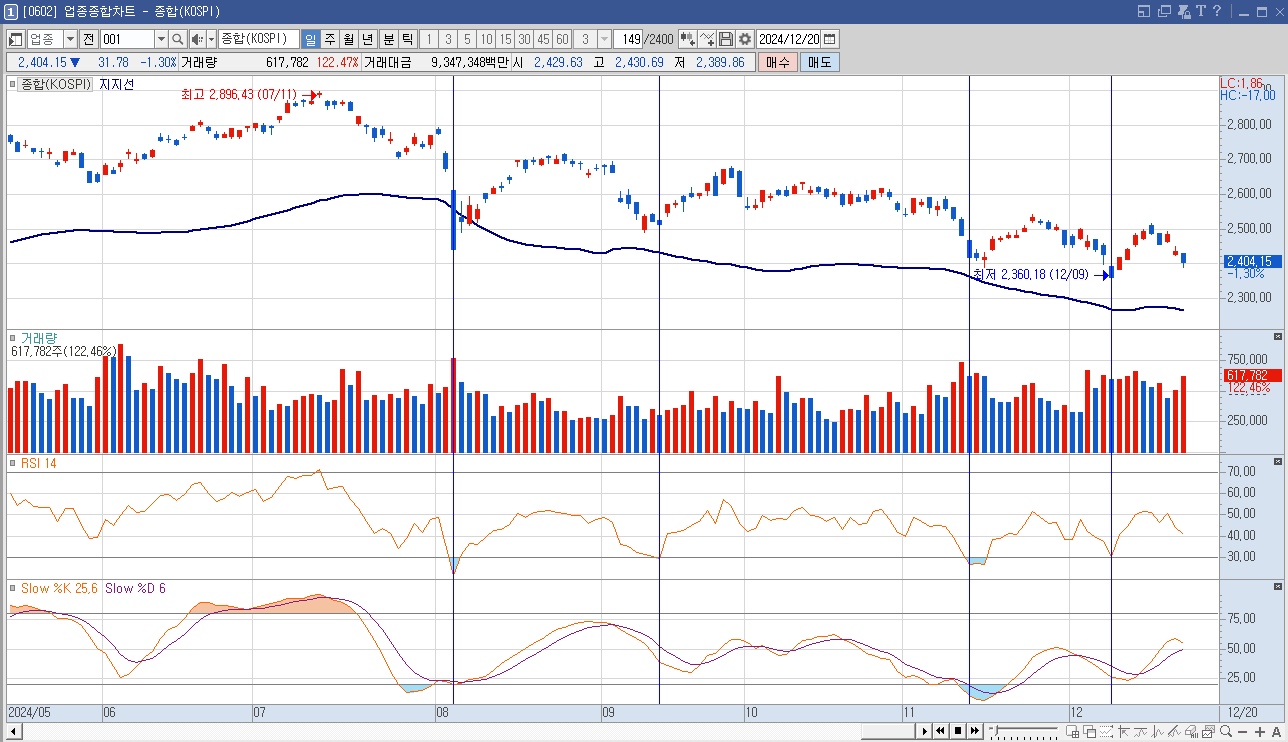The width and height of the screenshot is (1288, 742).
Task: Open the 업종 category dropdown arrow
Action: pyautogui.click(x=70, y=39)
